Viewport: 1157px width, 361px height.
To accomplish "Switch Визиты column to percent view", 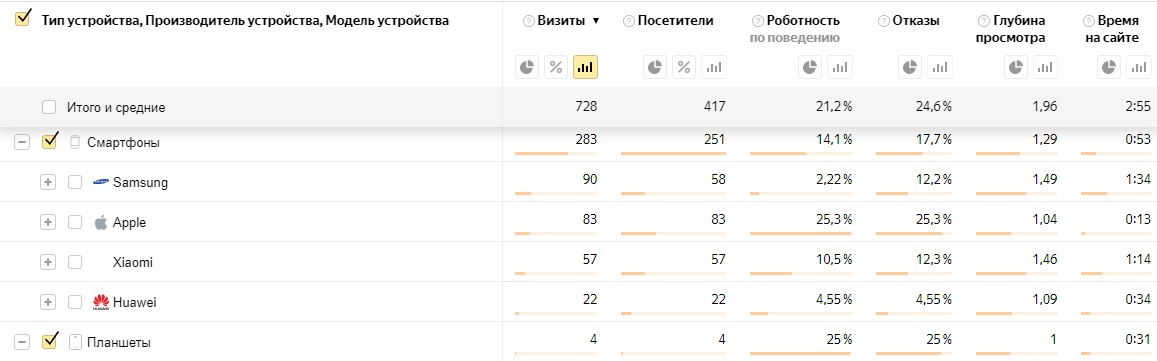I will tap(556, 67).
